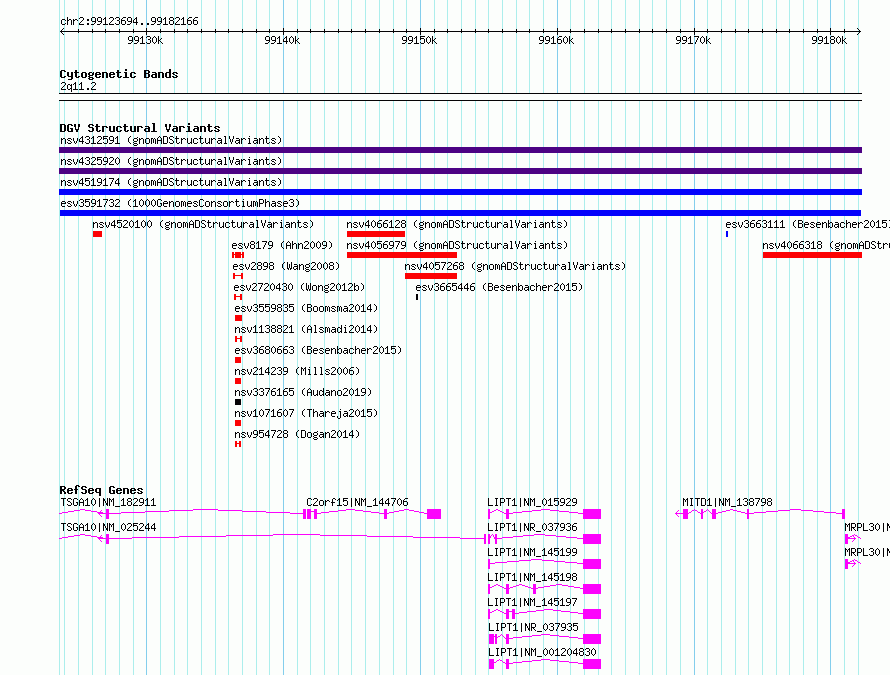Click the 99150k ruler tick label
Screen dimensions: 890x675
(419, 40)
